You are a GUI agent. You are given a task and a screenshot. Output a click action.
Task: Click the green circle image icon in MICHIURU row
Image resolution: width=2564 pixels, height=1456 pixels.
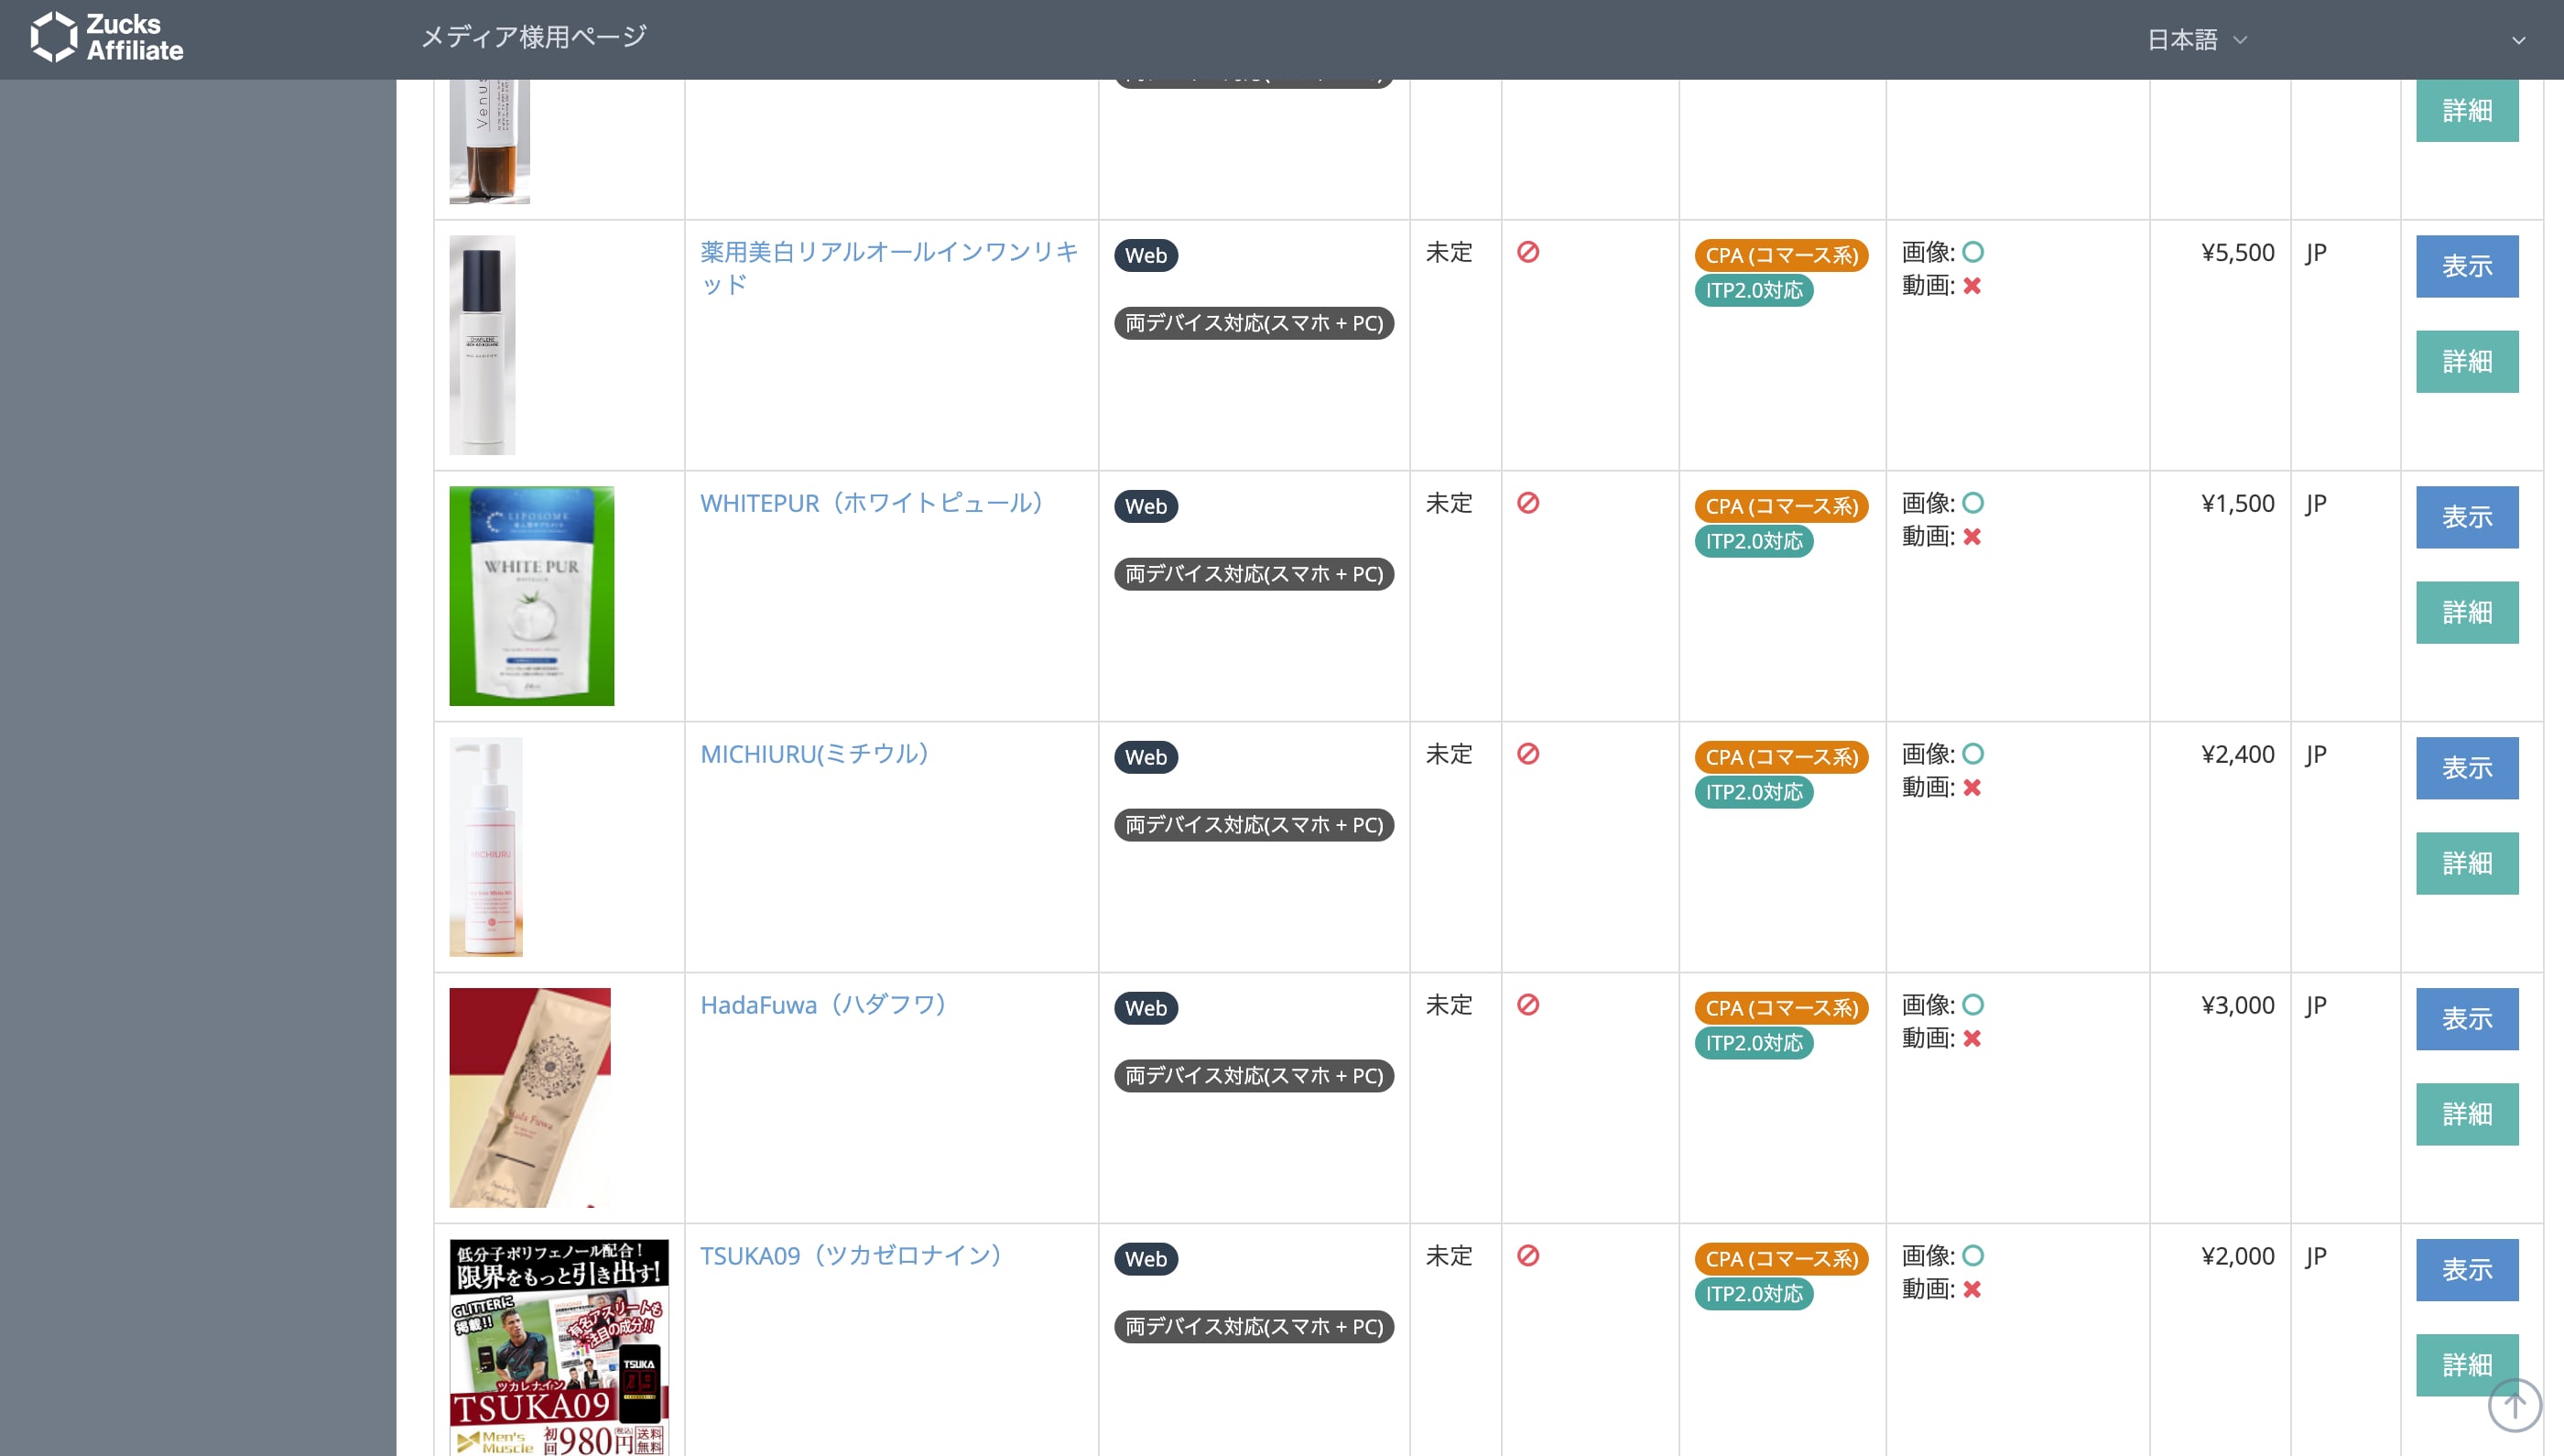coord(1973,754)
